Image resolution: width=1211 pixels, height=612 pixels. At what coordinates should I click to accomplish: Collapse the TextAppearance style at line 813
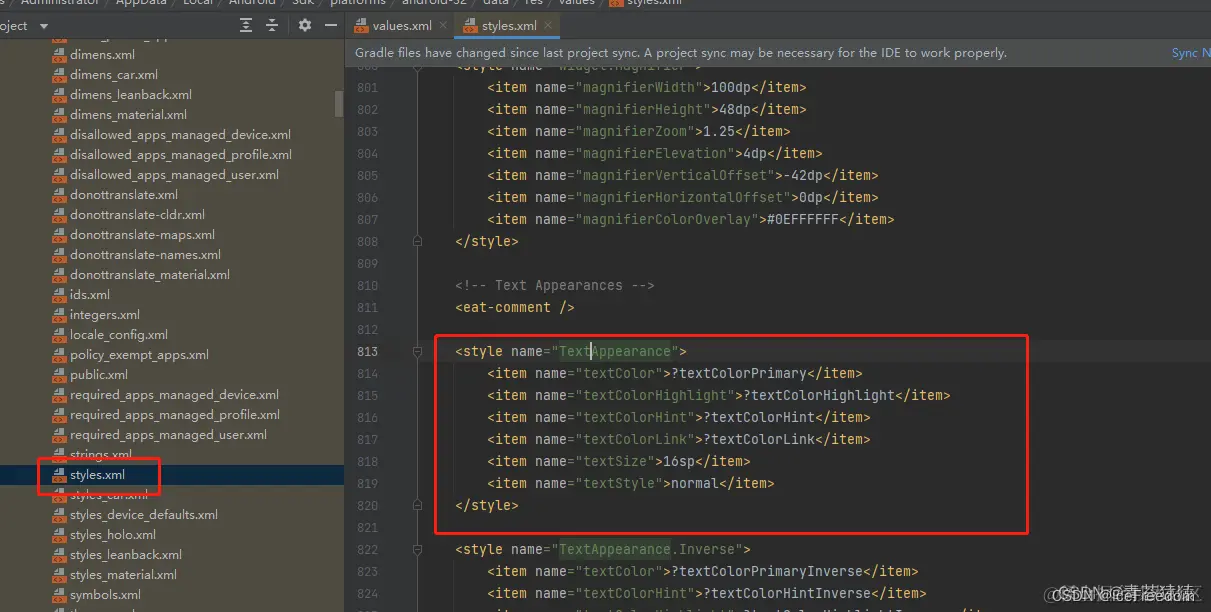click(417, 351)
